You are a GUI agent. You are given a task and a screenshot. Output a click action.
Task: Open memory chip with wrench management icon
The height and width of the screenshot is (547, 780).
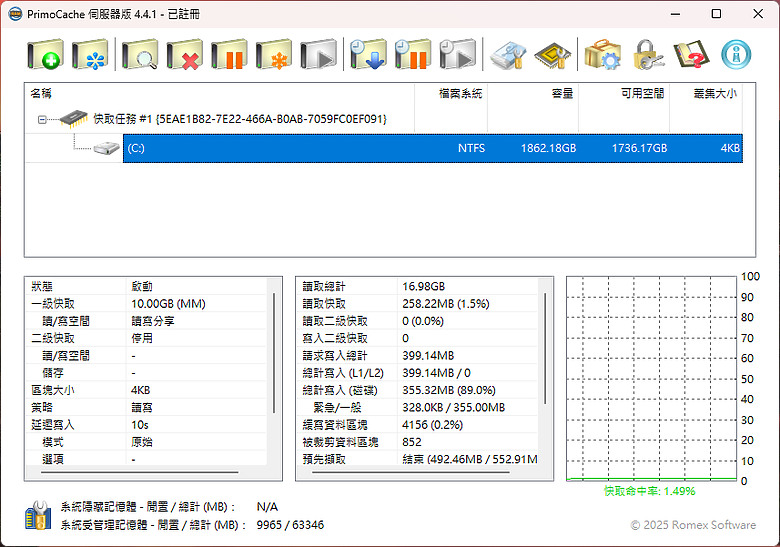553,54
